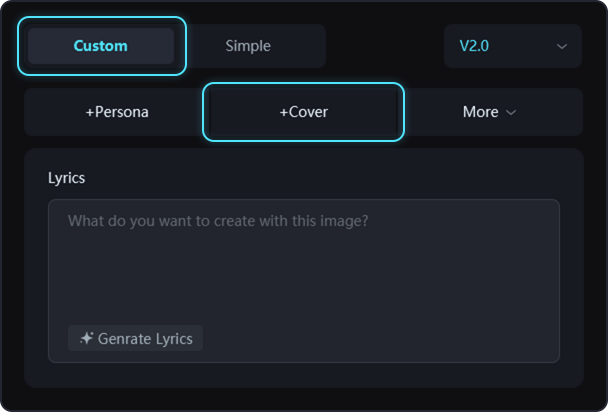Image resolution: width=608 pixels, height=412 pixels.
Task: Click the plus sign in +Persona
Action: point(89,112)
